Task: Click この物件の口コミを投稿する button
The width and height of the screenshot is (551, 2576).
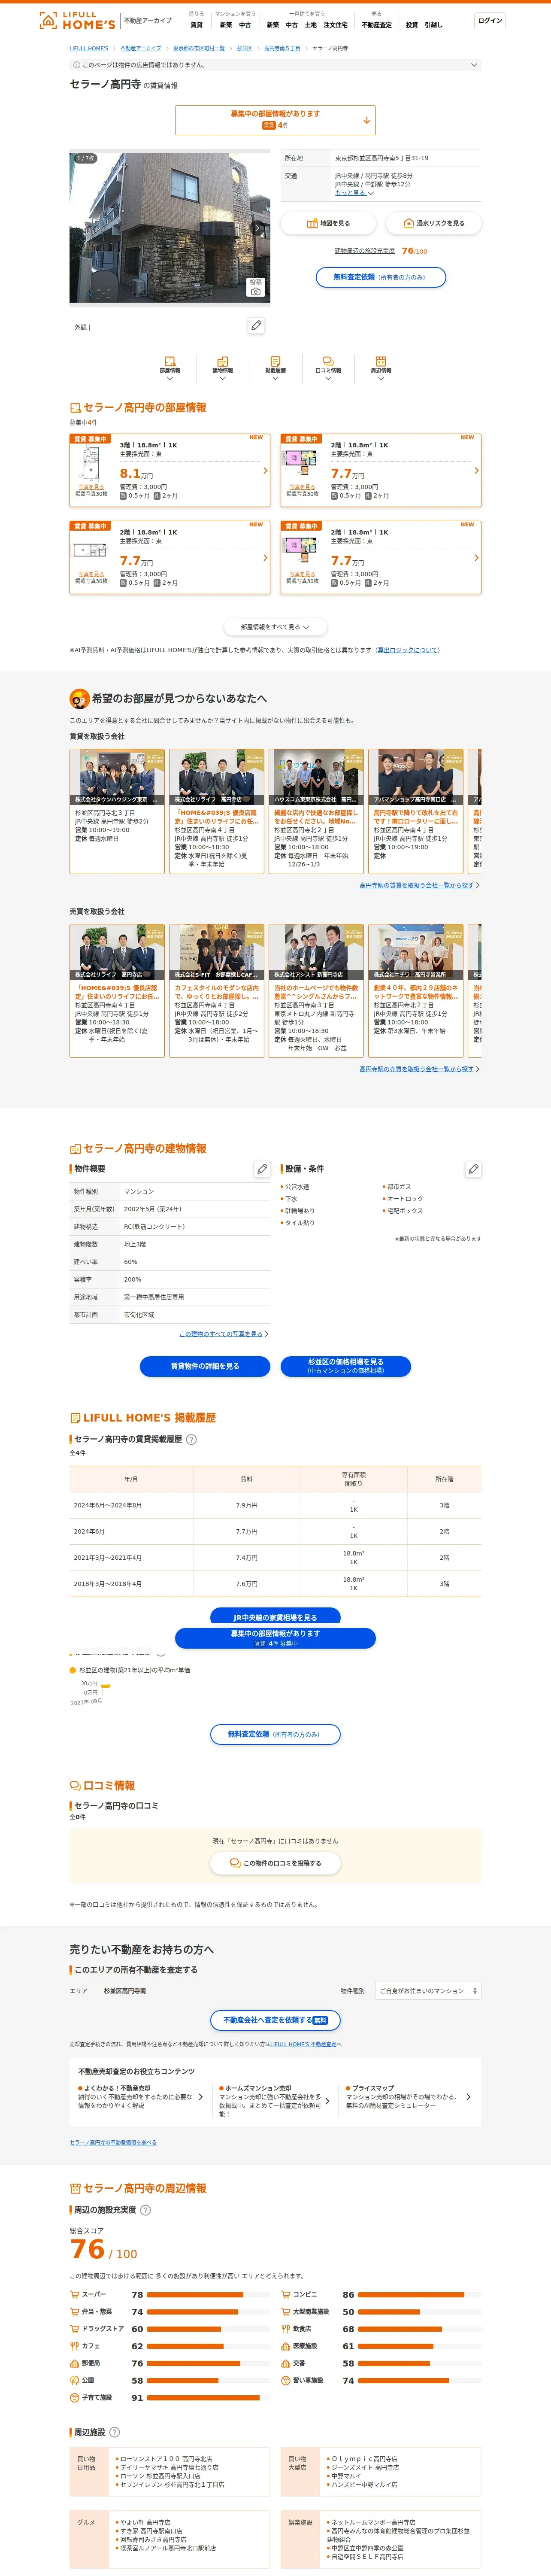Action: pyautogui.click(x=275, y=1863)
